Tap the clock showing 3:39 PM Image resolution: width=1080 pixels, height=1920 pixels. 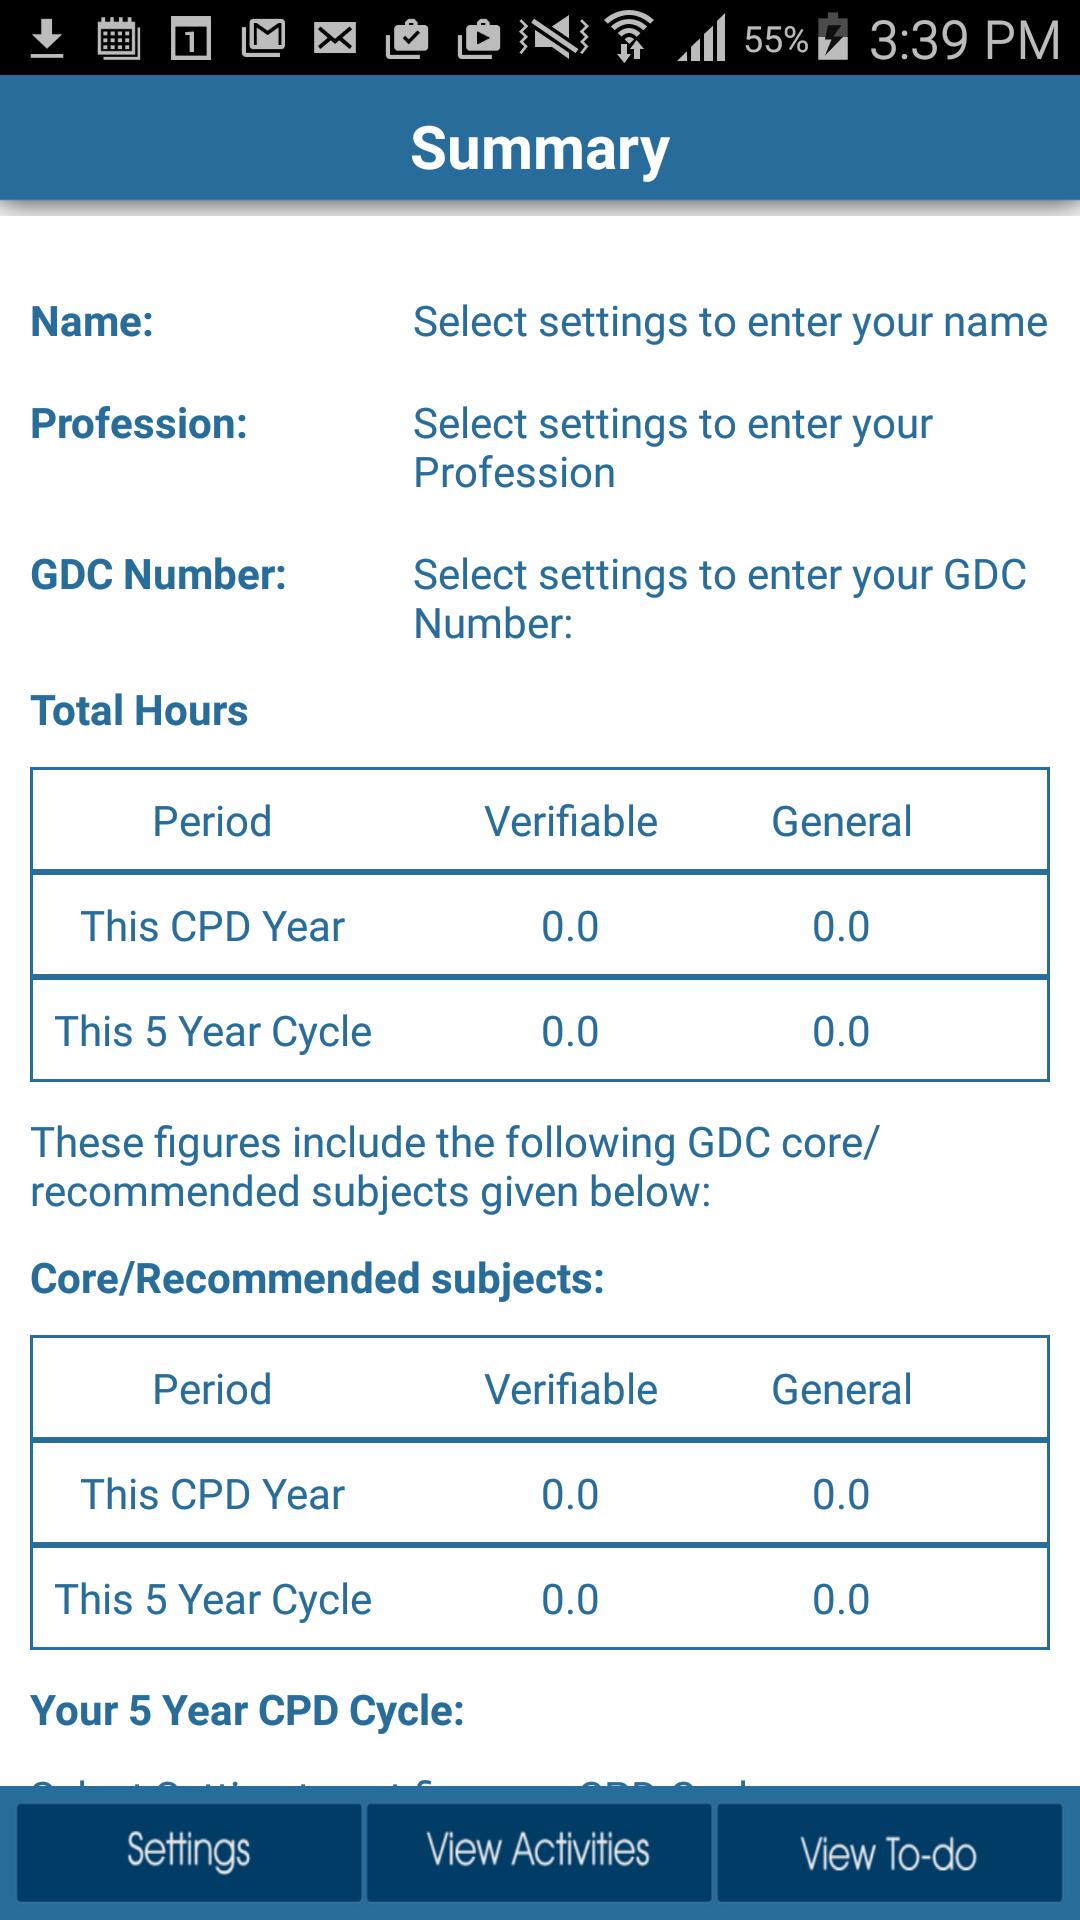click(x=964, y=40)
